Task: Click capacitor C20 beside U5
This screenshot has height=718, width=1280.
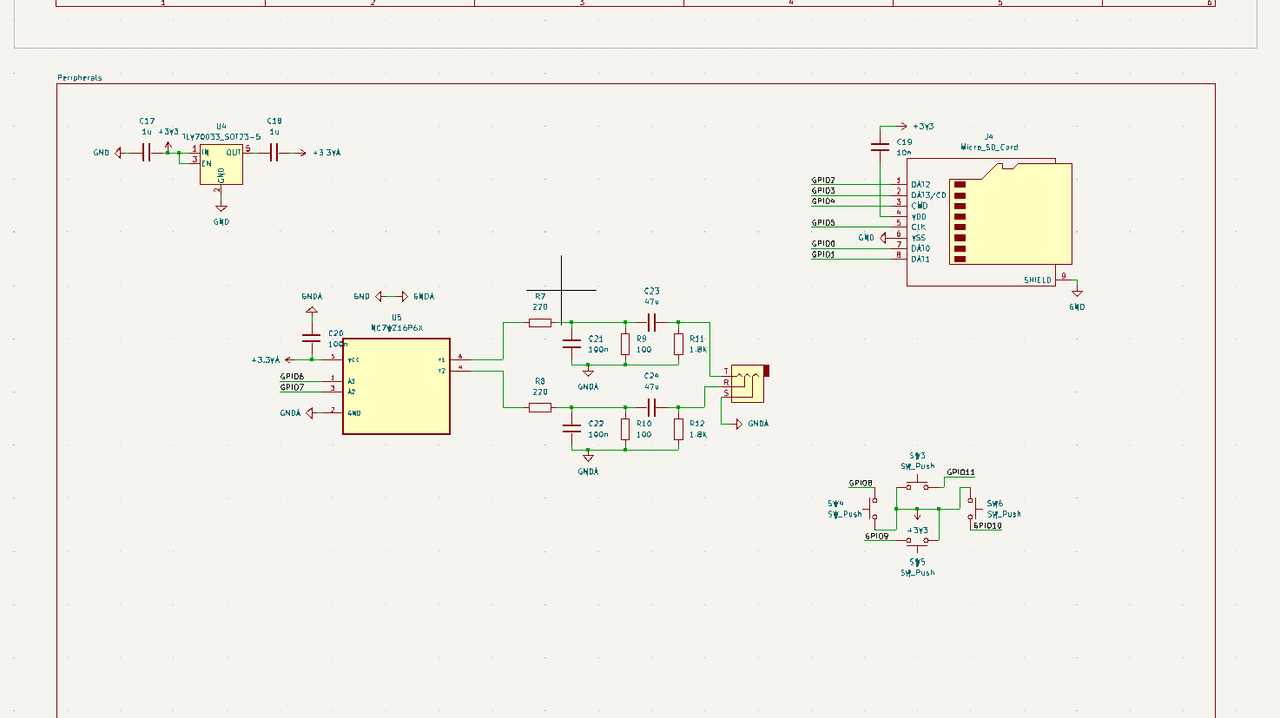Action: coord(311,337)
